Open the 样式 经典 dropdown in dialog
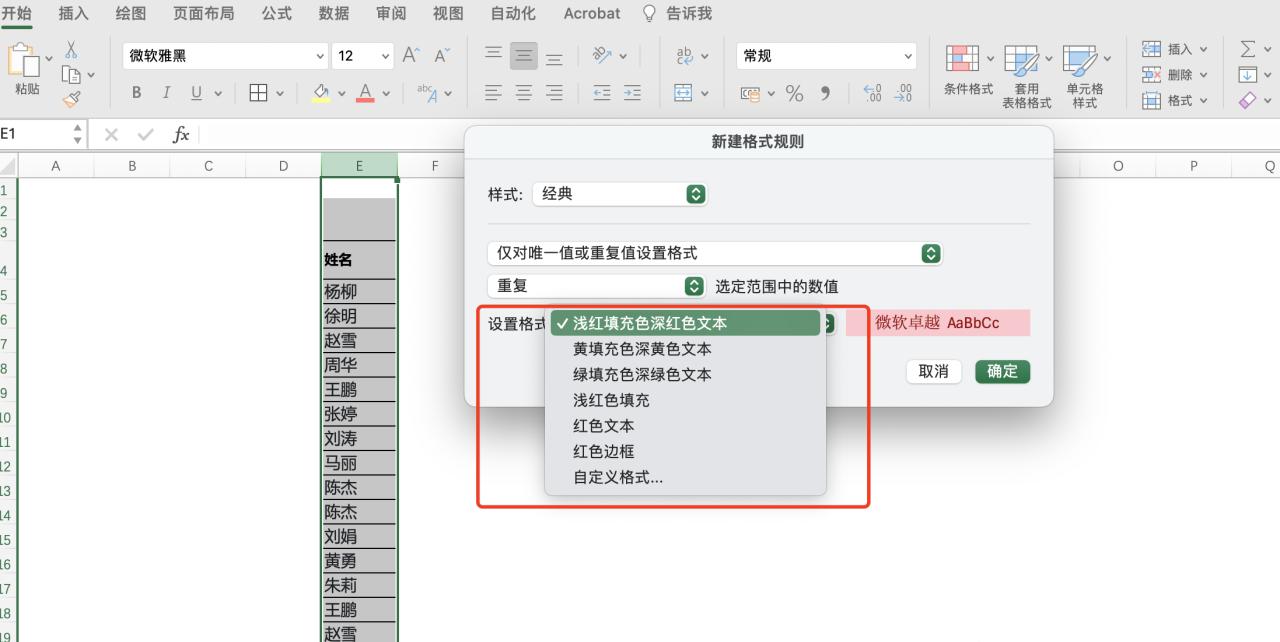The height and width of the screenshot is (642, 1280). pos(619,194)
